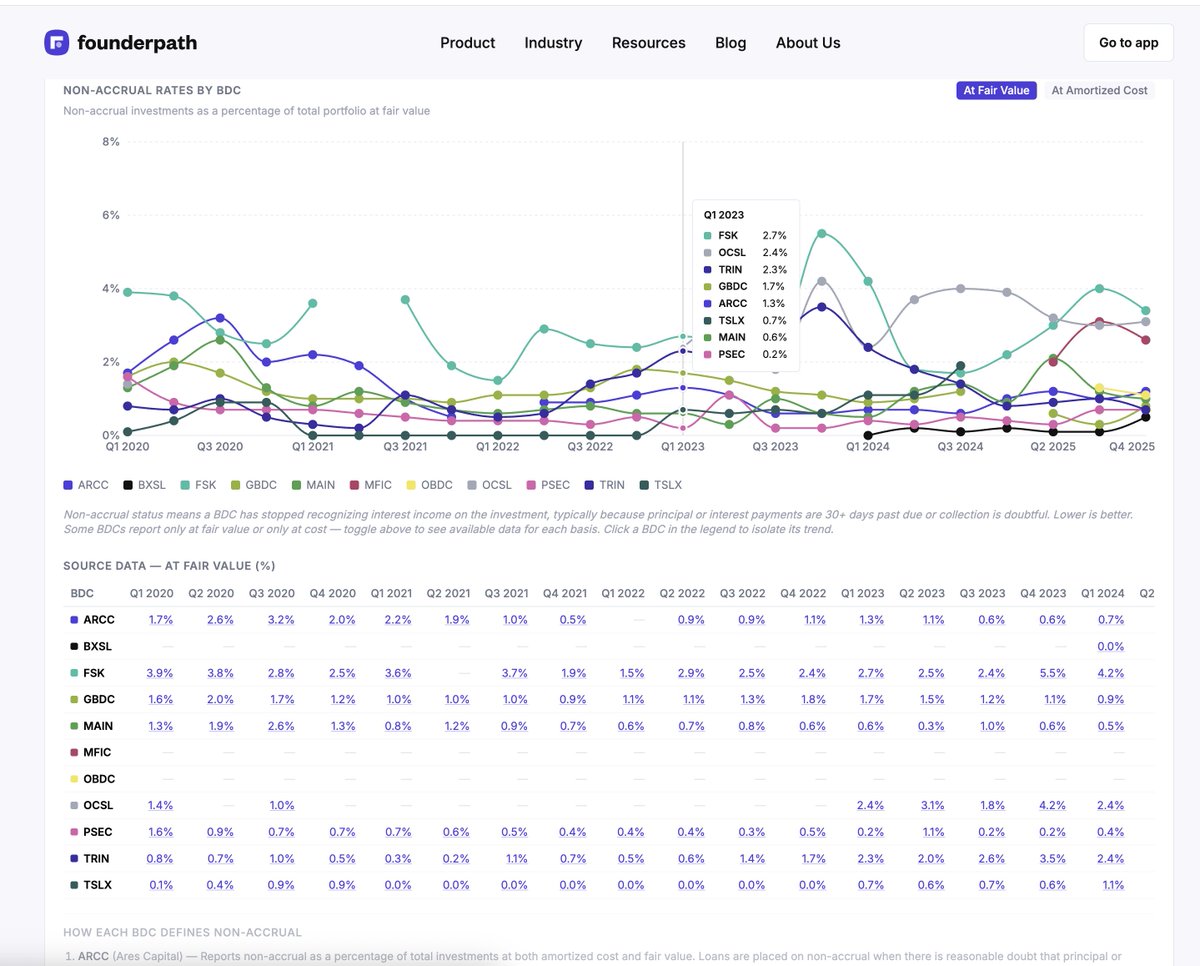Screen dimensions: 1200x966
Task: Click the PSEC 0.2% tooltip entry
Action: pyautogui.click(x=745, y=354)
